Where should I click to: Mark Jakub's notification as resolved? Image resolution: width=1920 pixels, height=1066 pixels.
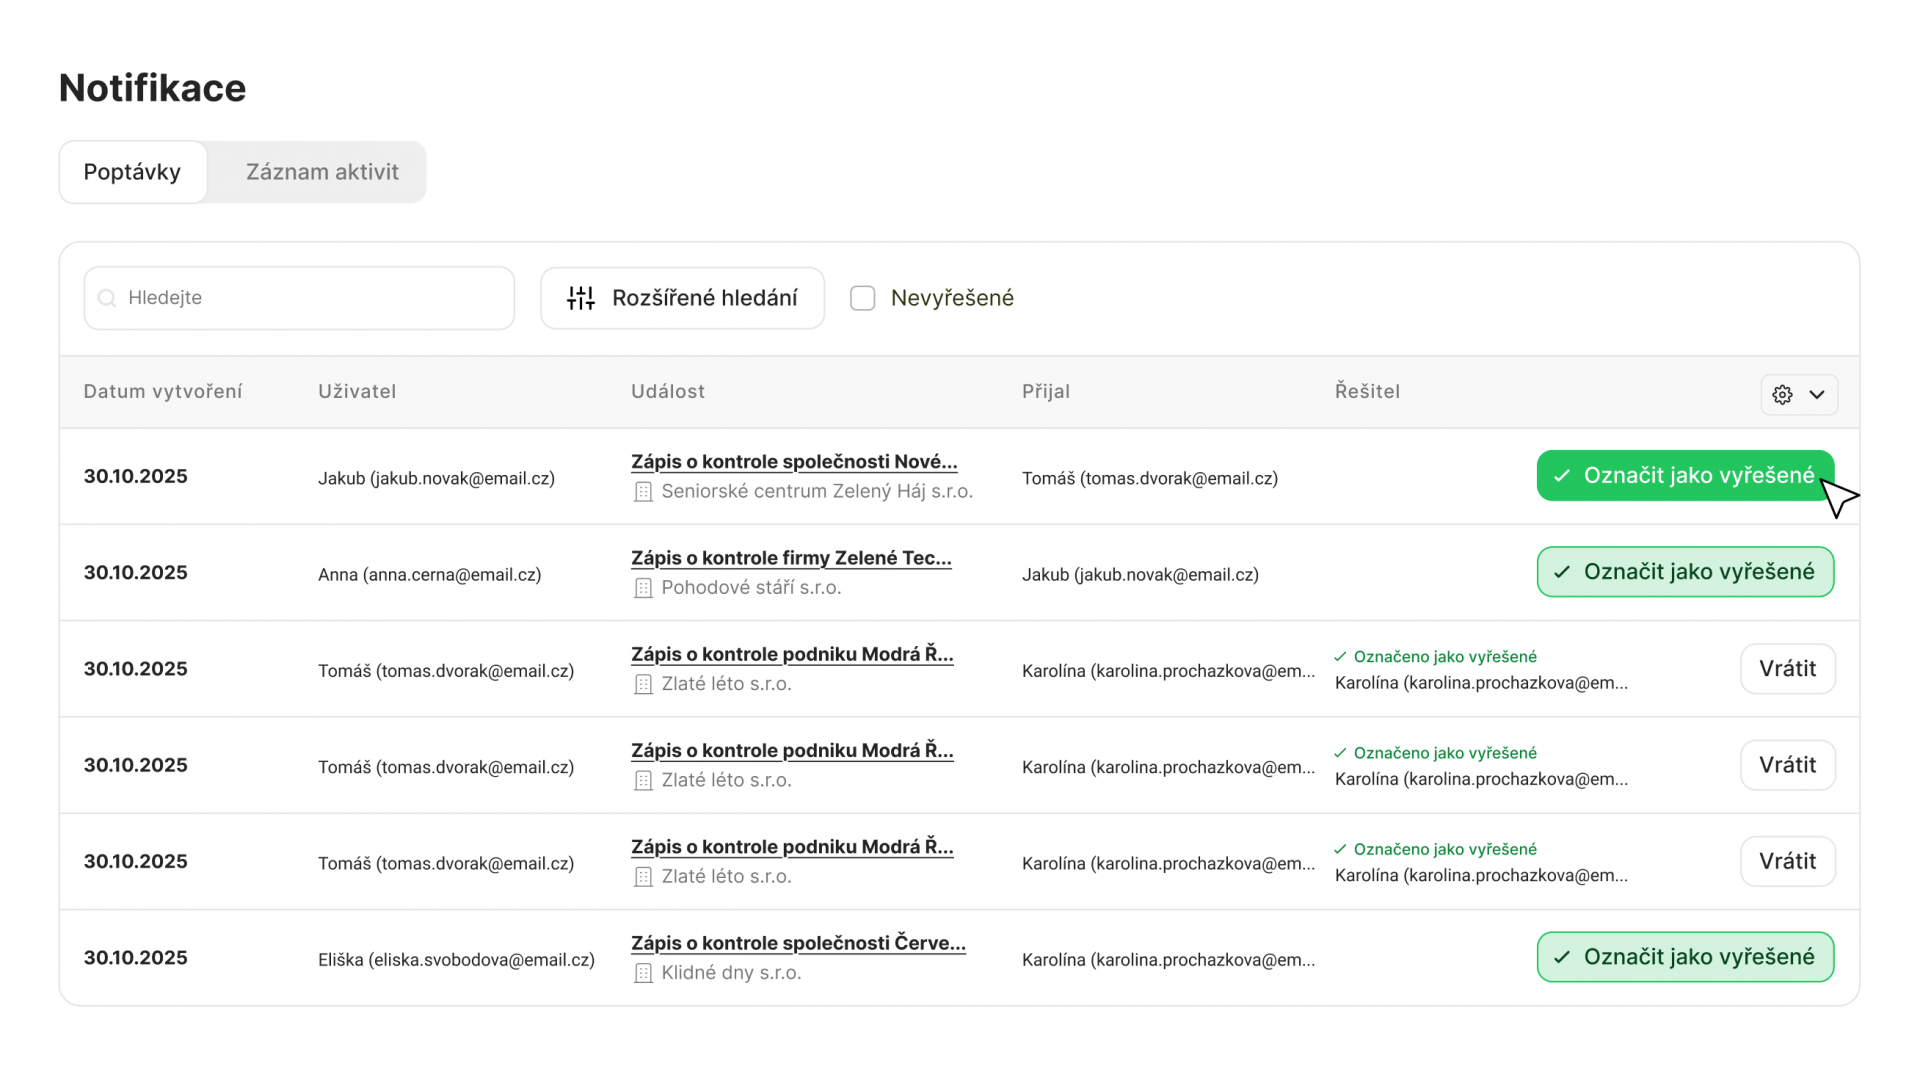pos(1684,475)
